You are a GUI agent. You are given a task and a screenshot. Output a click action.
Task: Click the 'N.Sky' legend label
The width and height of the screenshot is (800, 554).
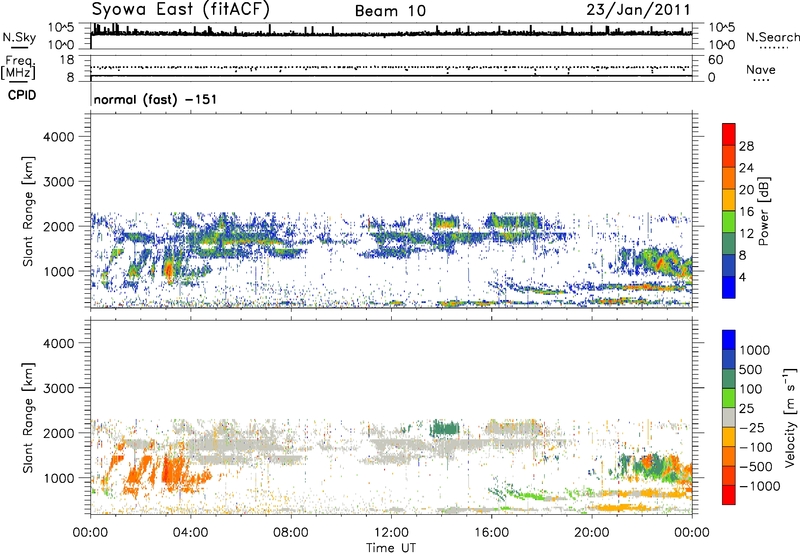(x=19, y=37)
